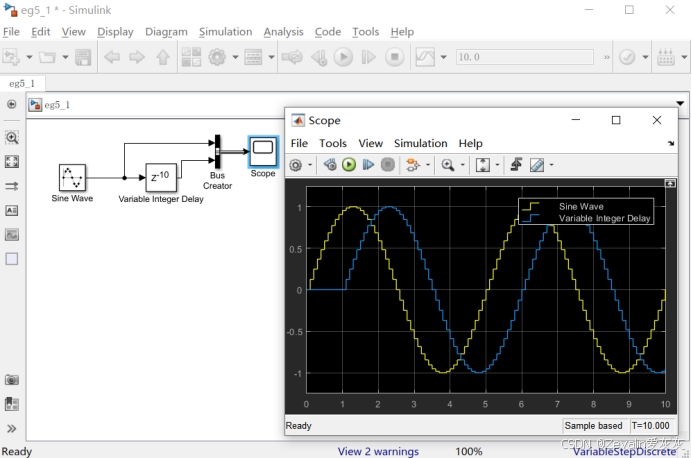Toggle Sample Time Display arrows icon
This screenshot has height=458, width=692.
pyautogui.click(x=12, y=186)
